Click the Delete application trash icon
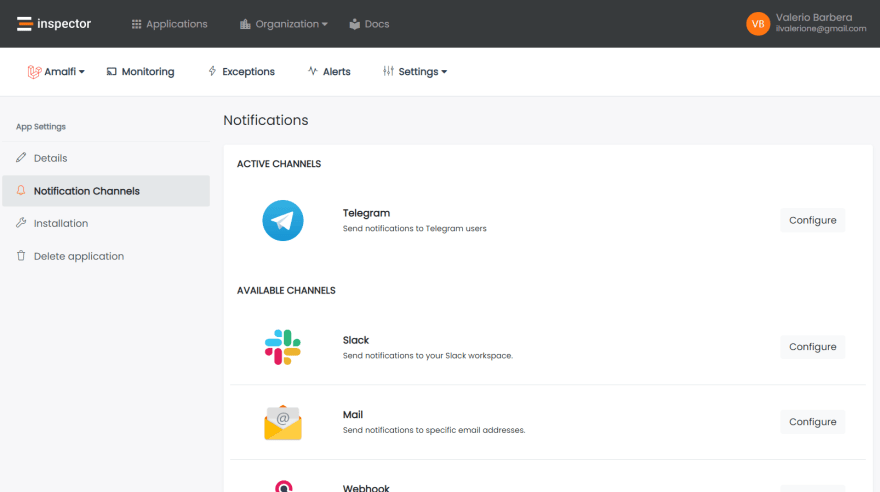 [21, 256]
